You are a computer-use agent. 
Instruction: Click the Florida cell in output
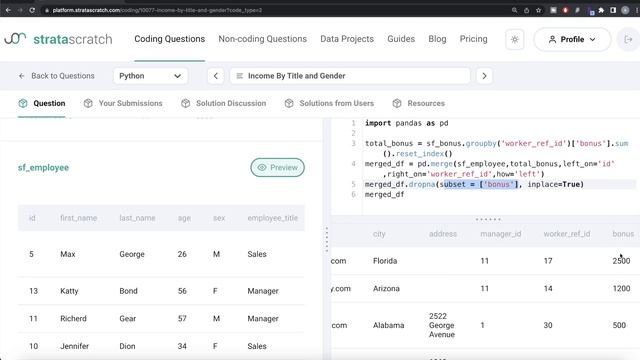(x=385, y=260)
